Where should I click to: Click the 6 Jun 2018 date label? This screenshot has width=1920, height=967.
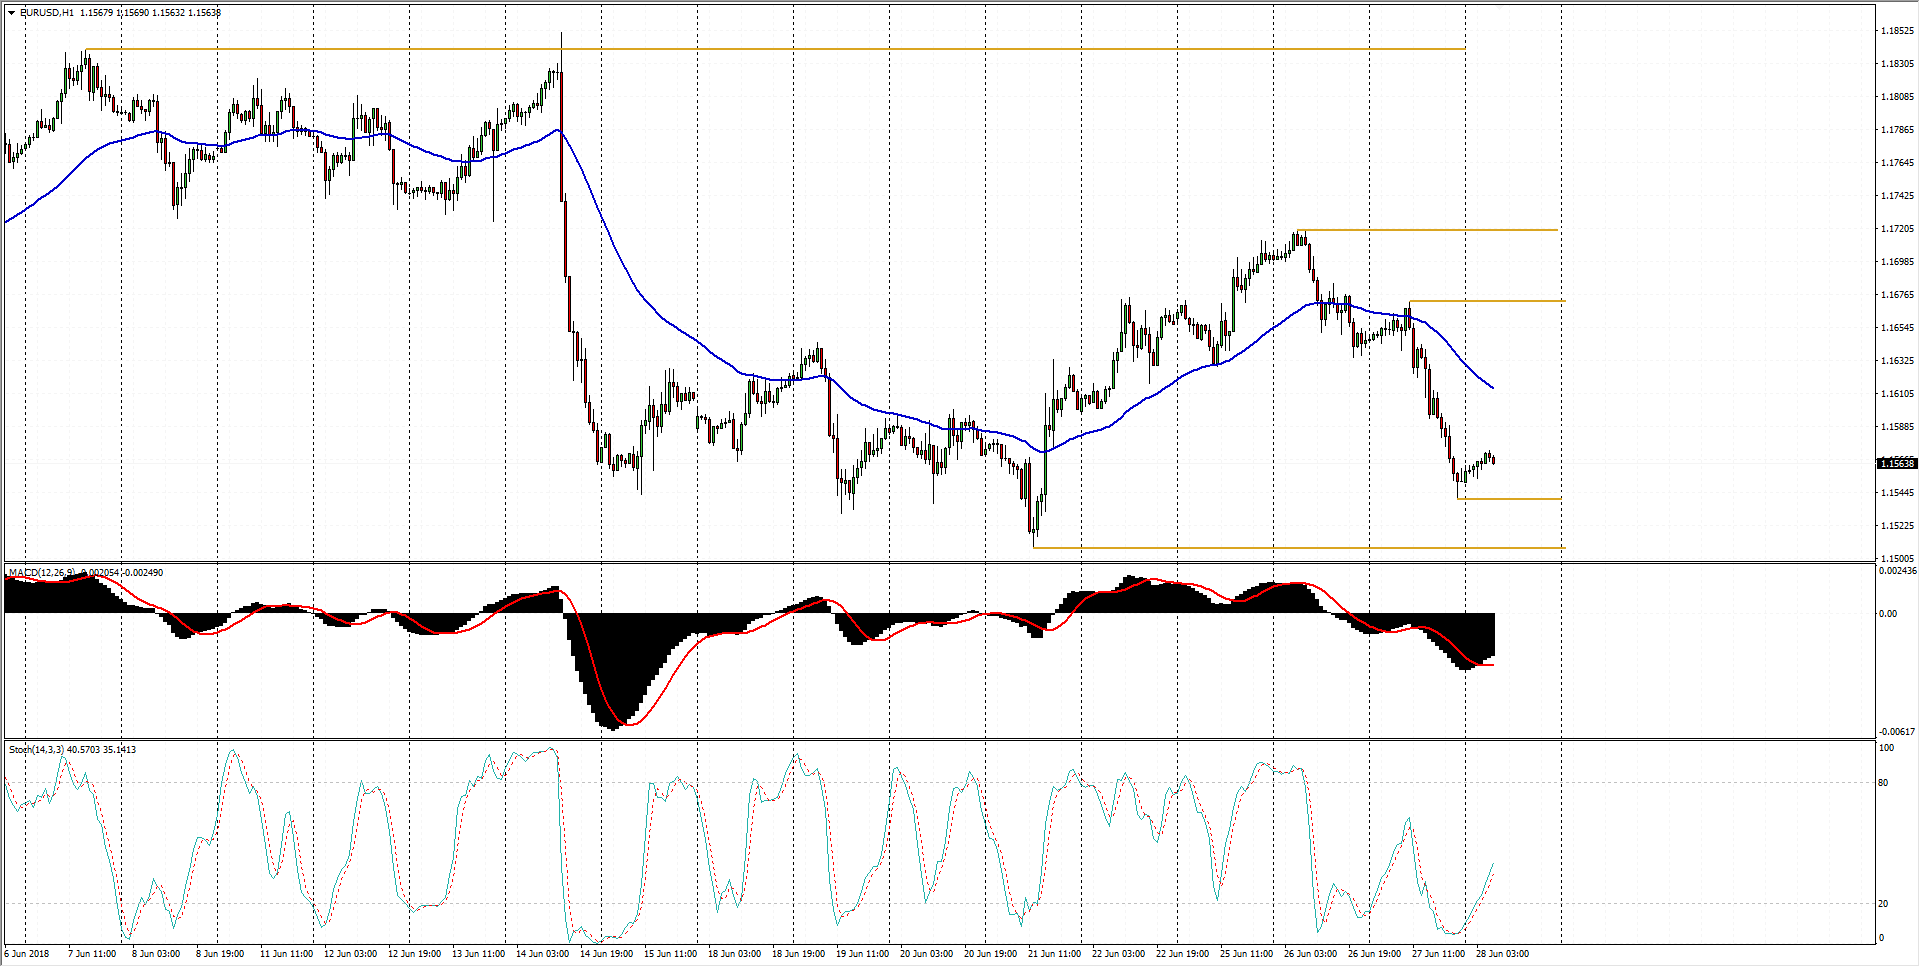(27, 954)
